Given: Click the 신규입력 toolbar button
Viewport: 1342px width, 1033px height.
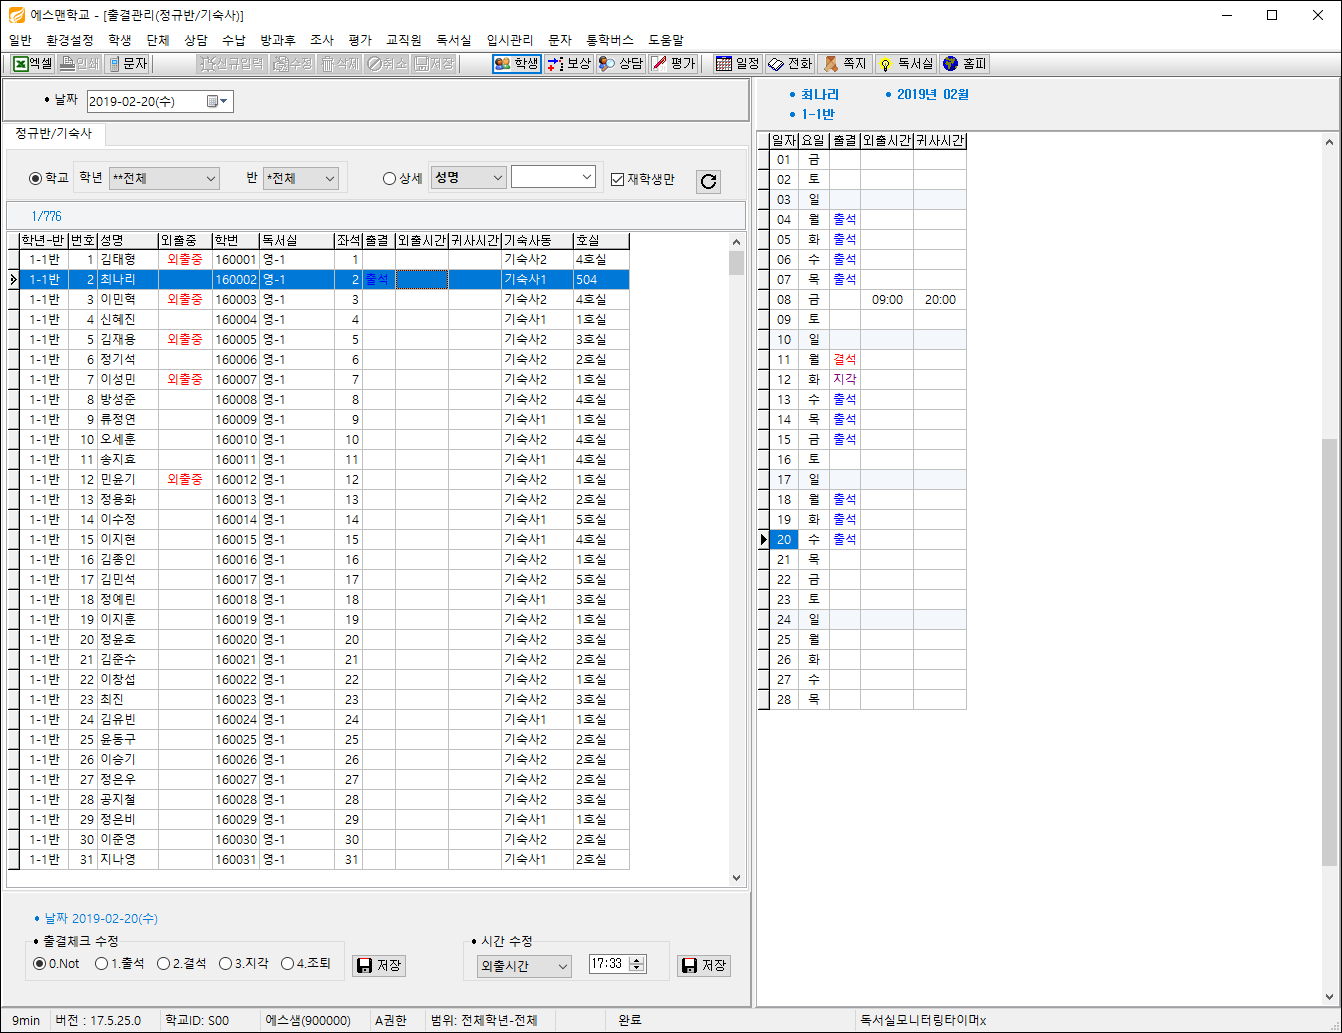Looking at the screenshot, I should (231, 64).
